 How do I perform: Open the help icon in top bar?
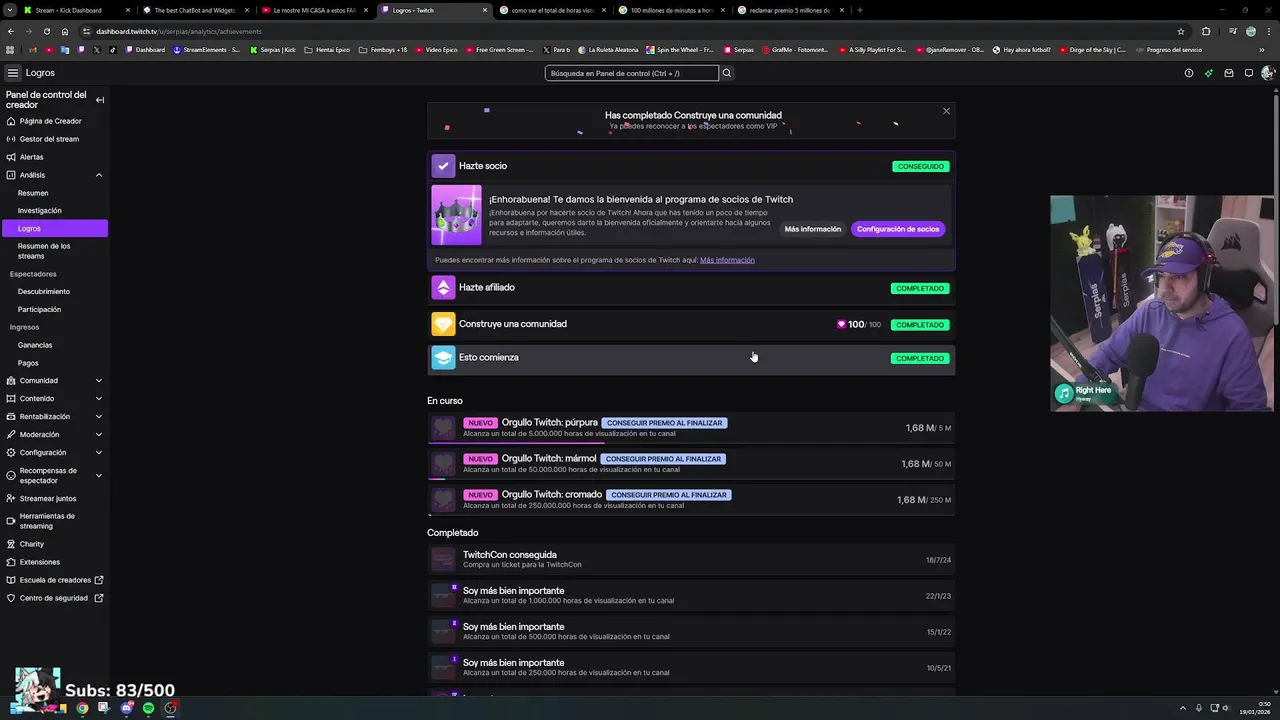(1188, 73)
